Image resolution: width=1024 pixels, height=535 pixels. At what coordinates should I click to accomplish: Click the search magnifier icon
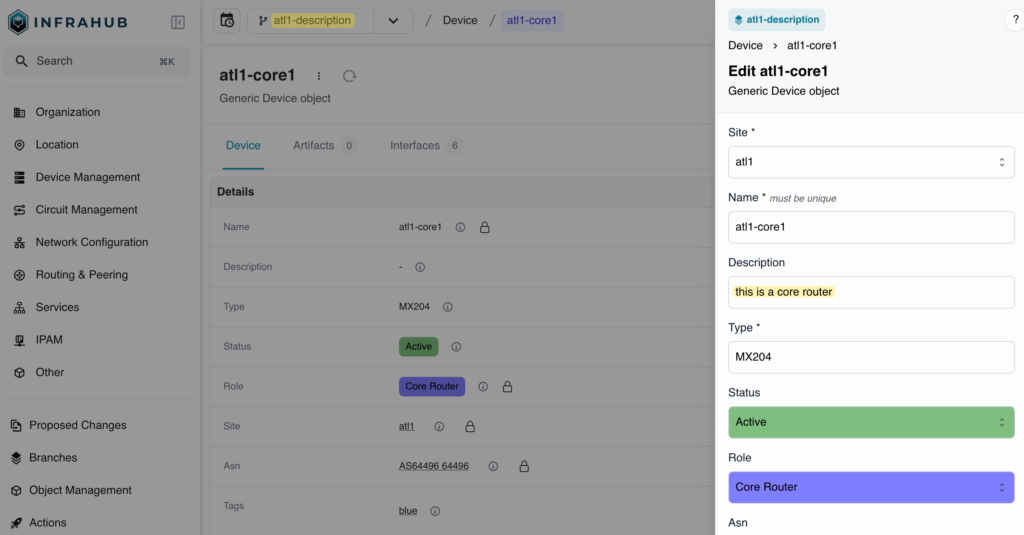tap(22, 61)
